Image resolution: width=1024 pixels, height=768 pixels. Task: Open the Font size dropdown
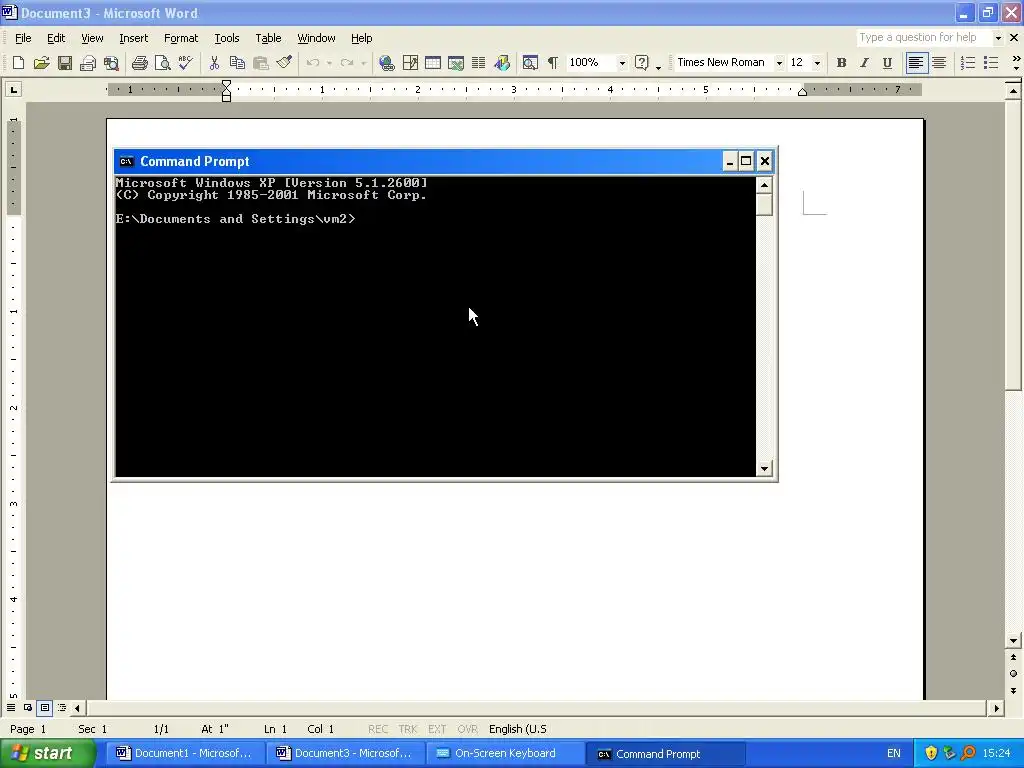(x=817, y=63)
